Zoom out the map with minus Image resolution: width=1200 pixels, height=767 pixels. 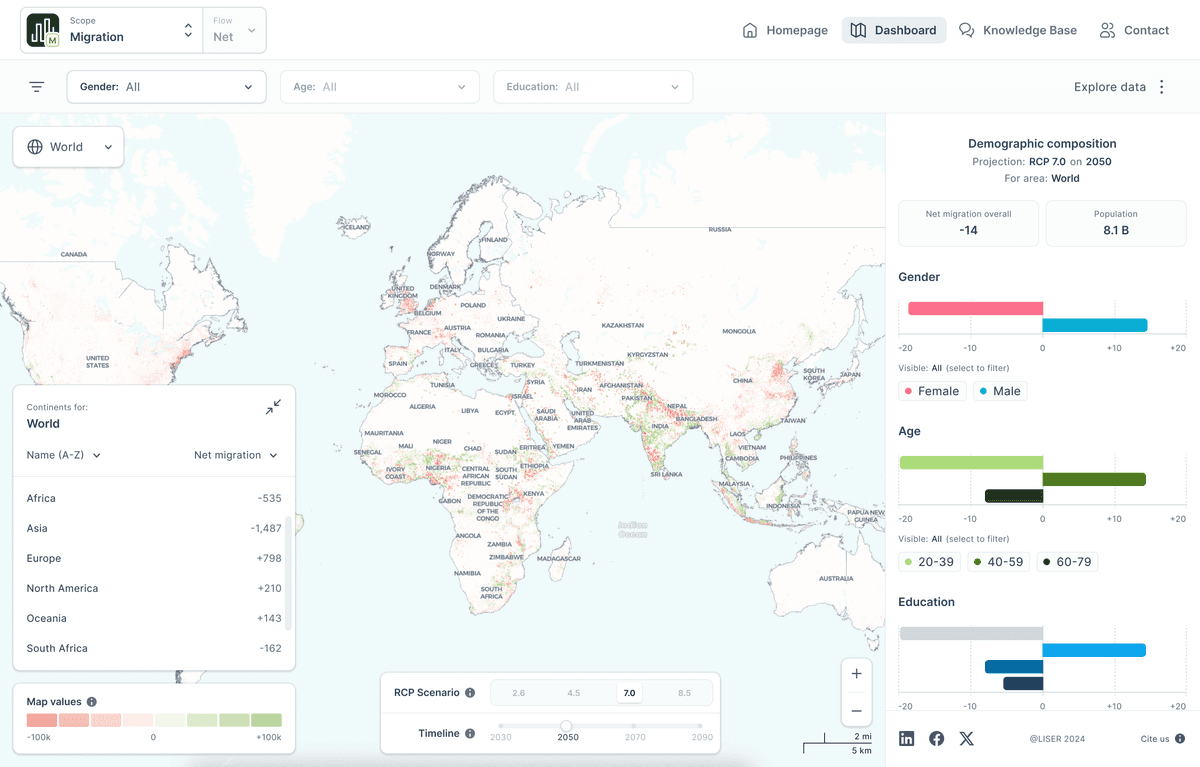tap(856, 711)
